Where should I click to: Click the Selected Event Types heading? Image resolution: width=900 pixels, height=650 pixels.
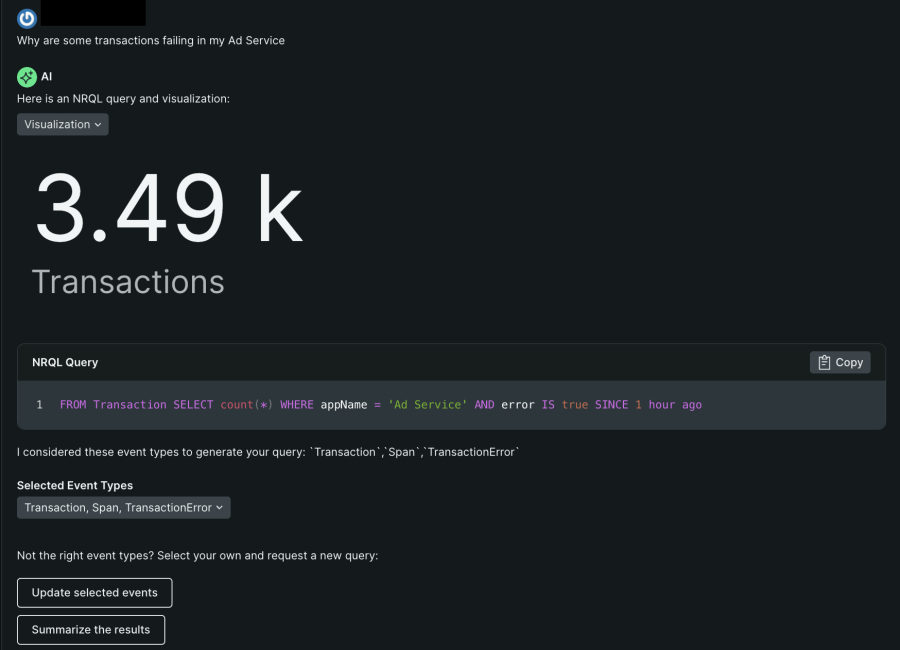click(x=75, y=486)
